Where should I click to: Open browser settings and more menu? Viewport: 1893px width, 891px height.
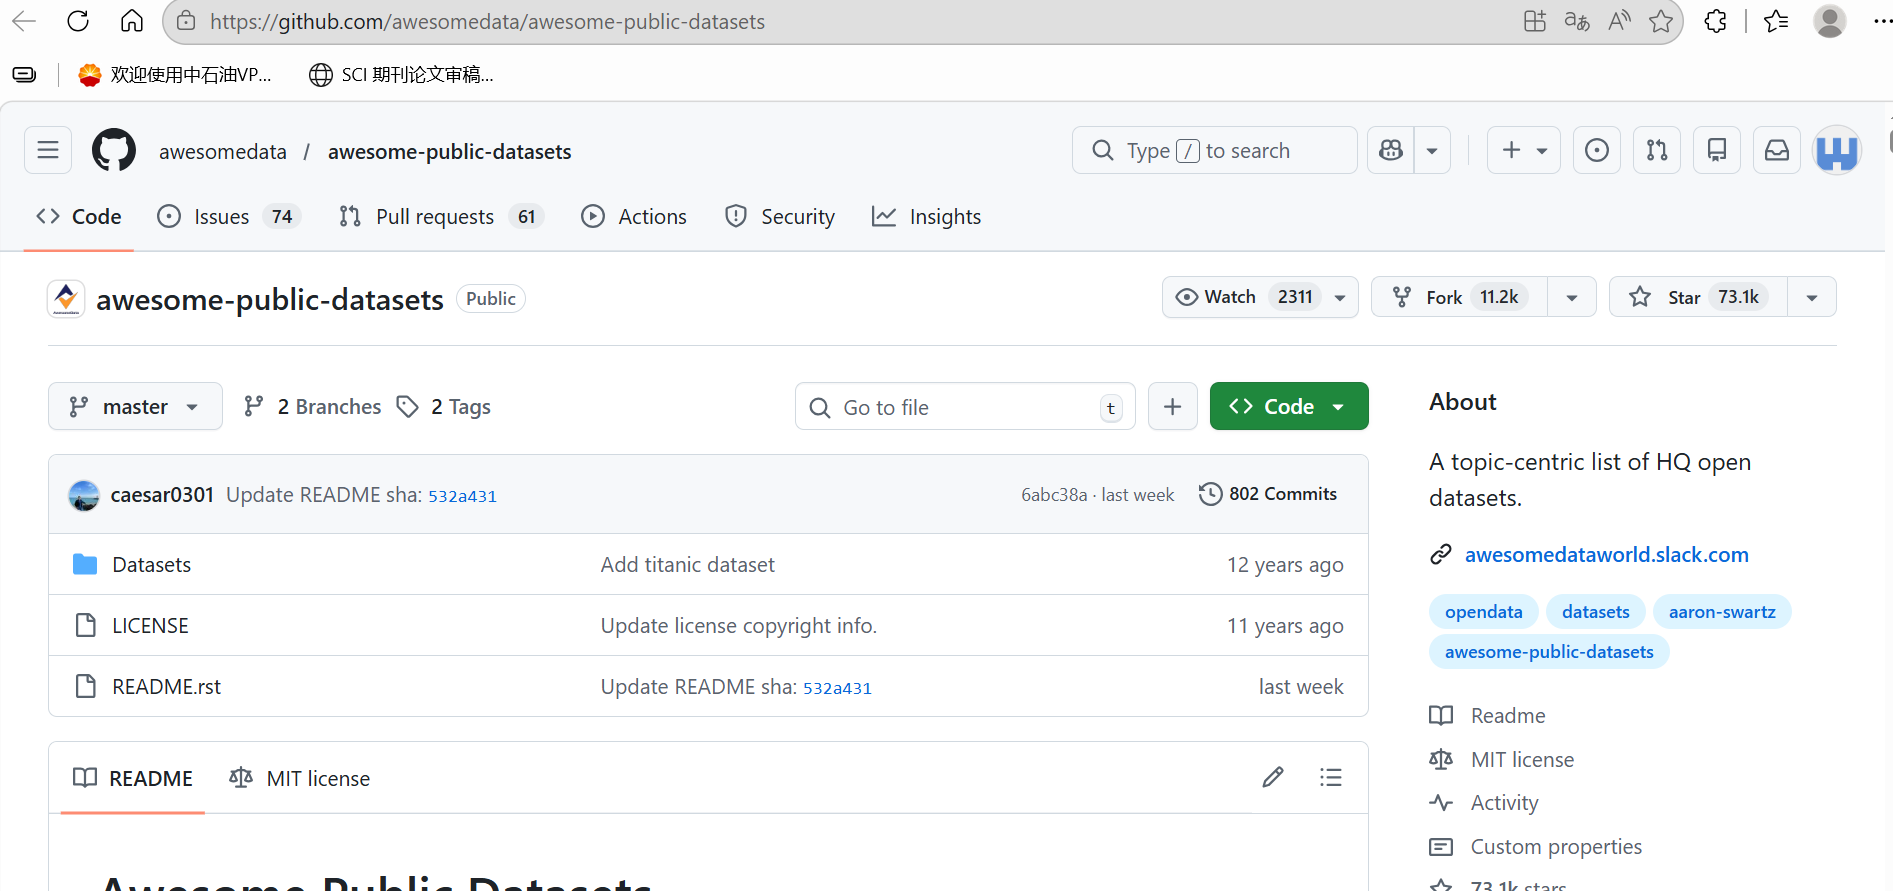tap(1881, 21)
